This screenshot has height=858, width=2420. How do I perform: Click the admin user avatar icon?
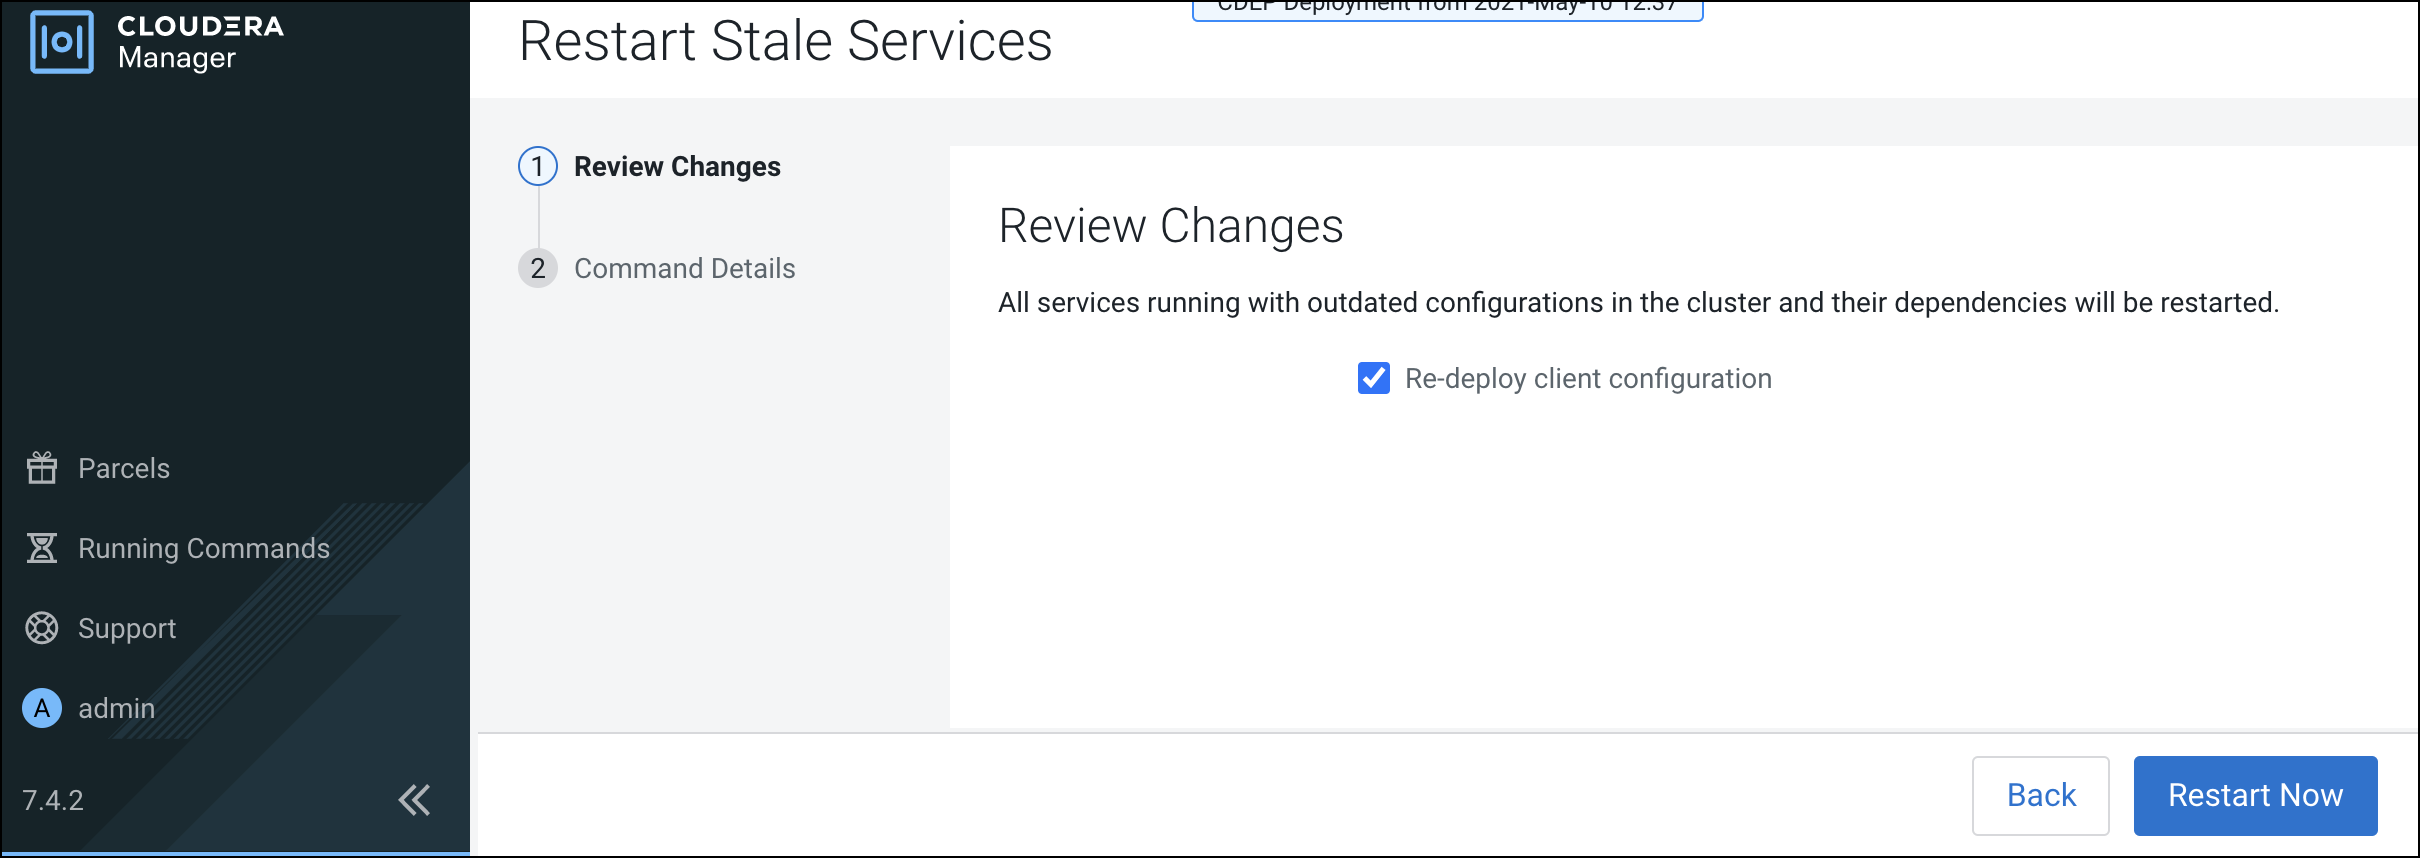click(42, 708)
